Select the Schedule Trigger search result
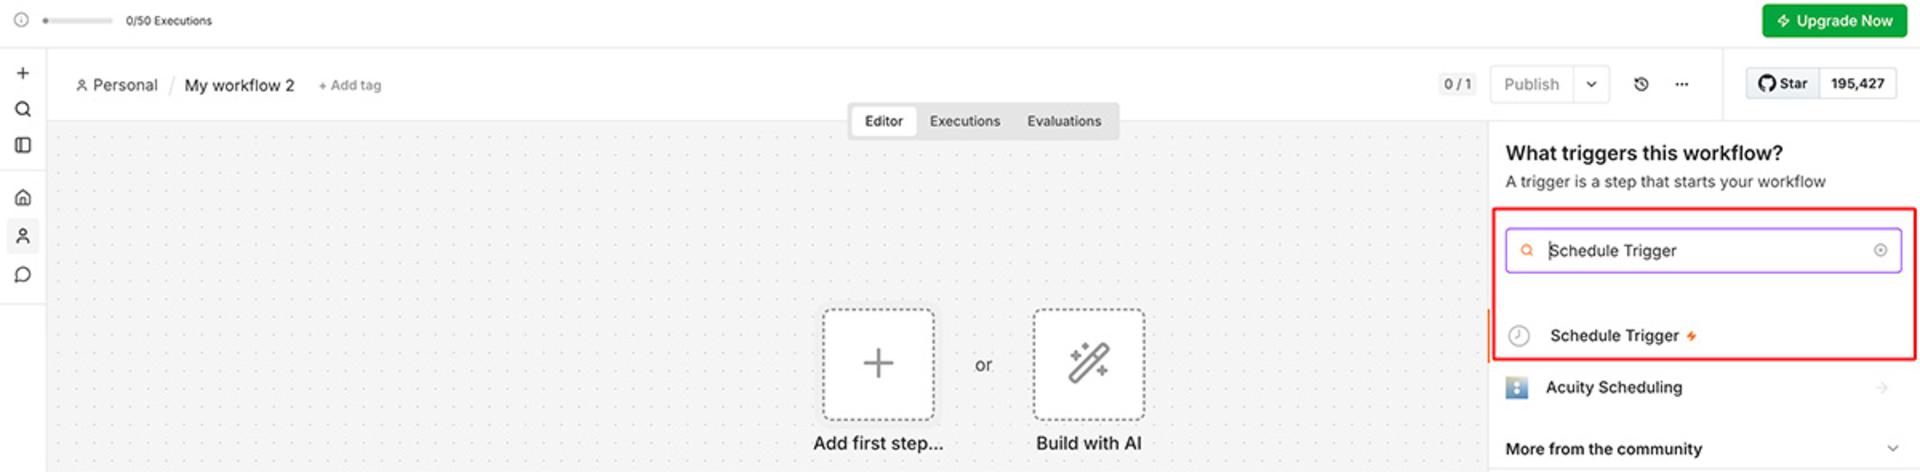This screenshot has width=1920, height=472. [1703, 336]
